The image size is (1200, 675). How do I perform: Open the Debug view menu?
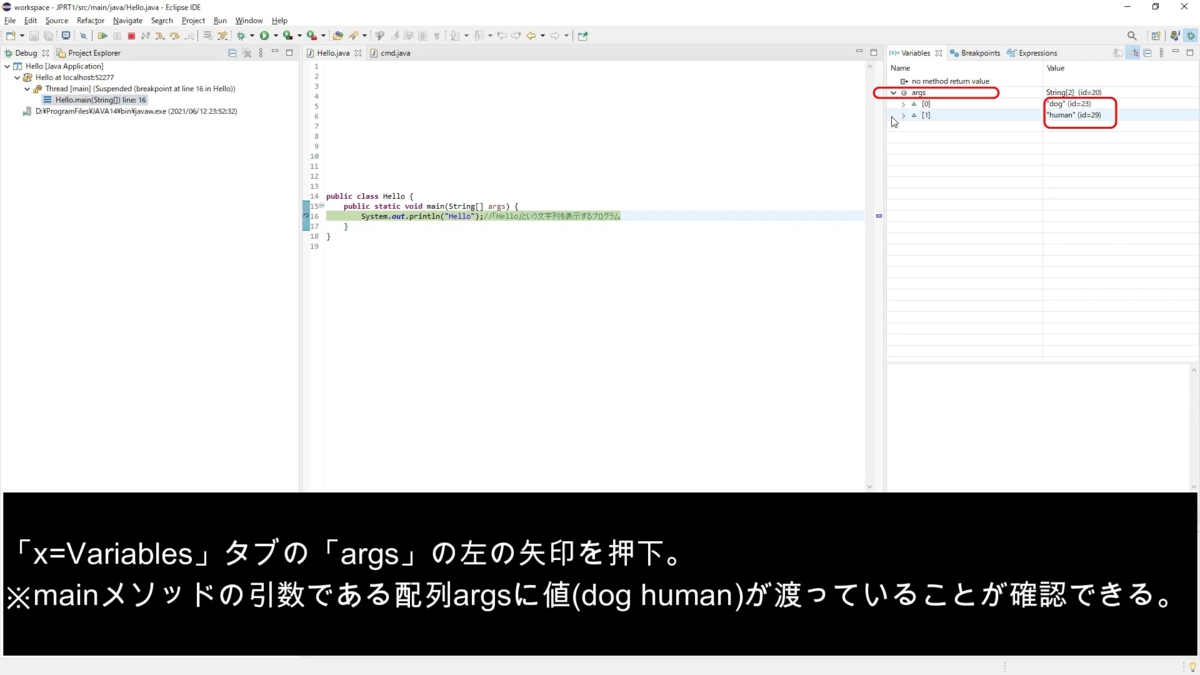pos(261,53)
